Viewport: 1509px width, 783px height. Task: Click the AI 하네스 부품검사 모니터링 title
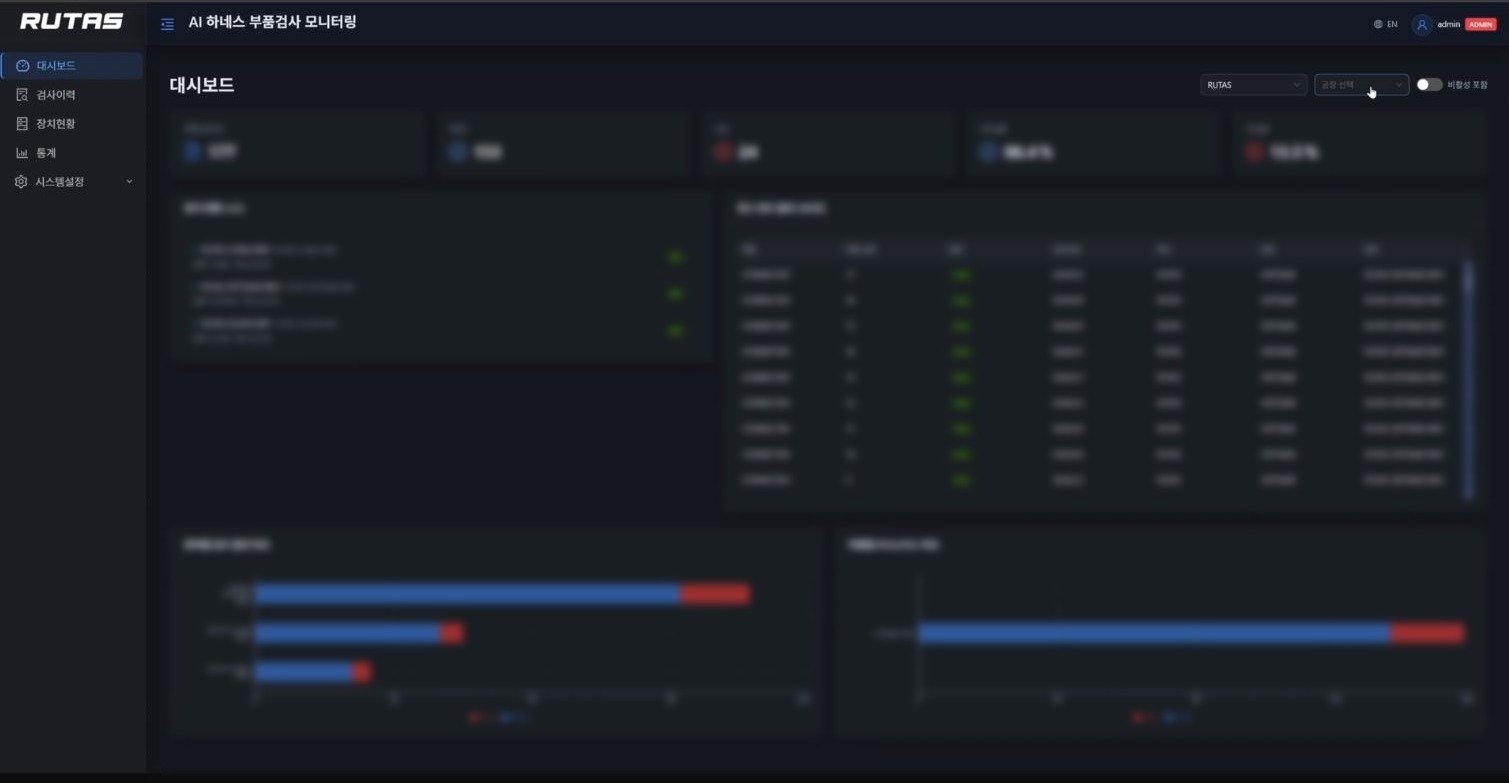tap(272, 23)
